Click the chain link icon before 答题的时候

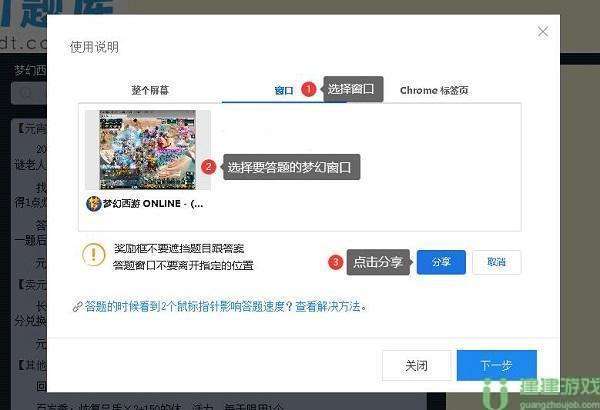[77, 308]
